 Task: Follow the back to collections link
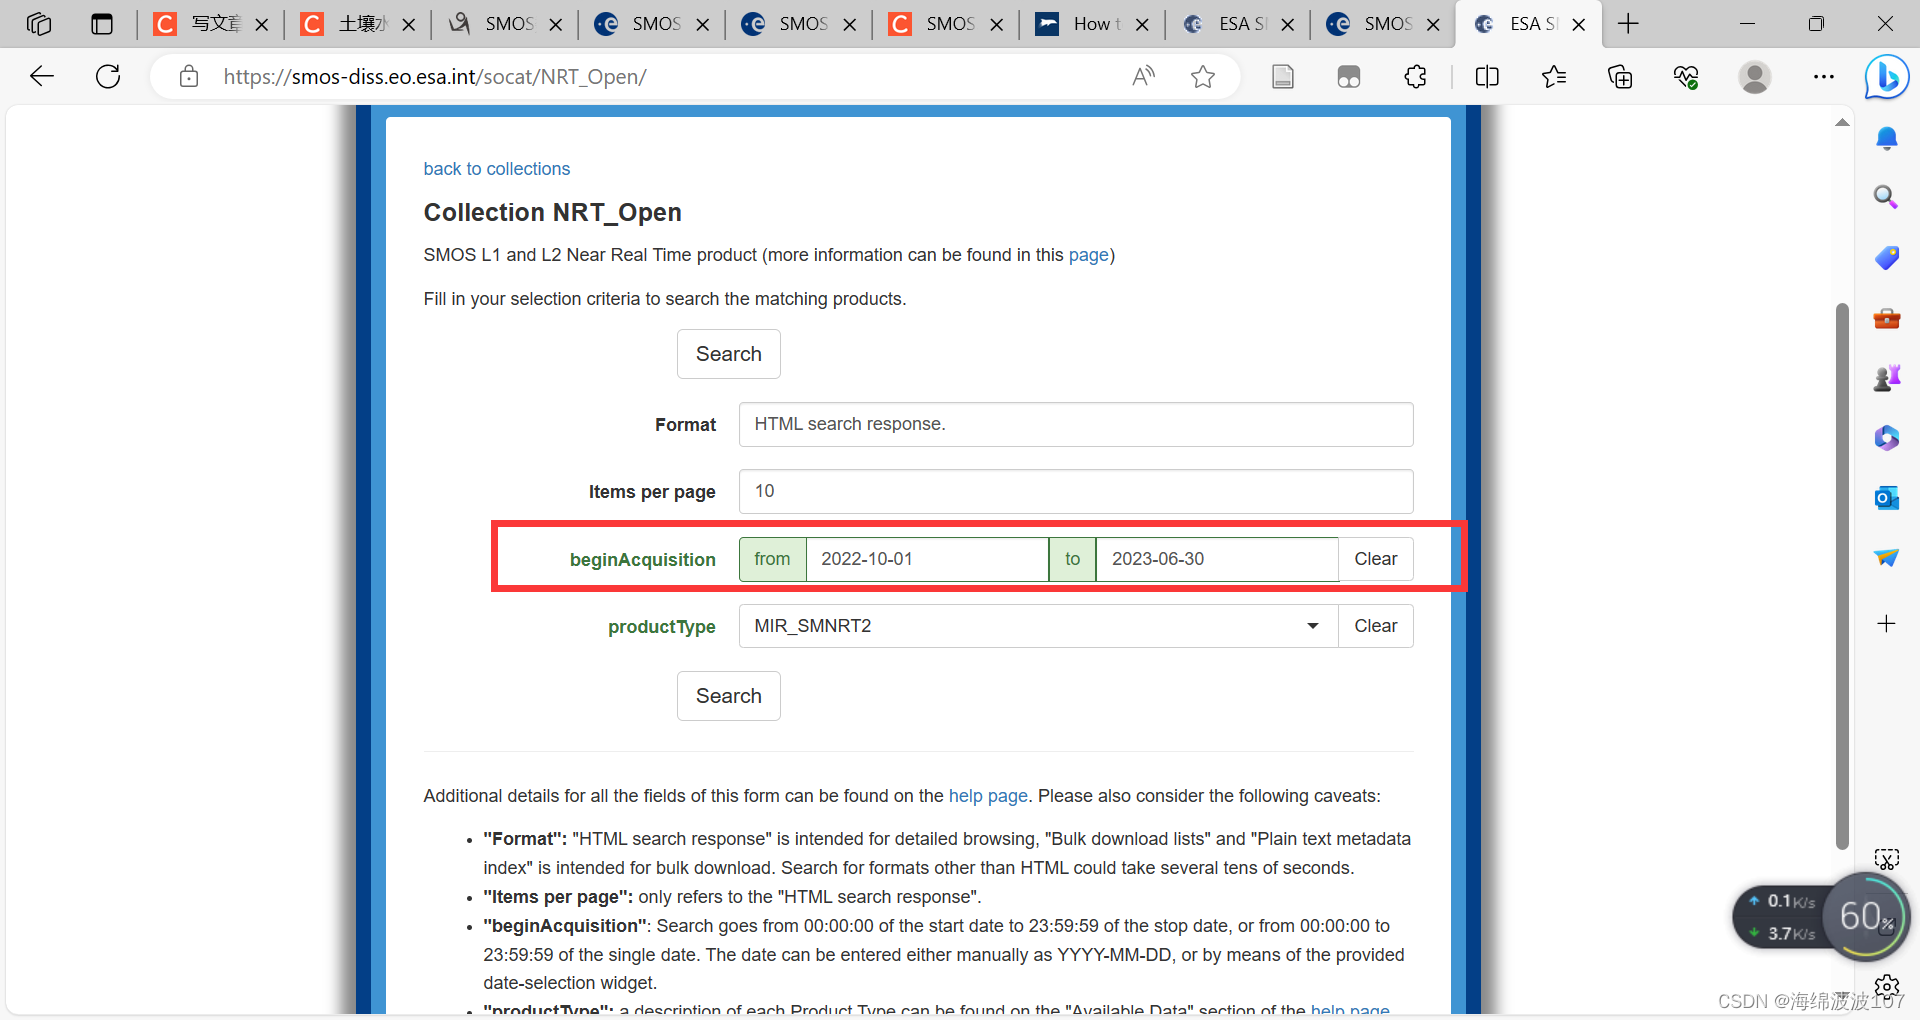497,169
